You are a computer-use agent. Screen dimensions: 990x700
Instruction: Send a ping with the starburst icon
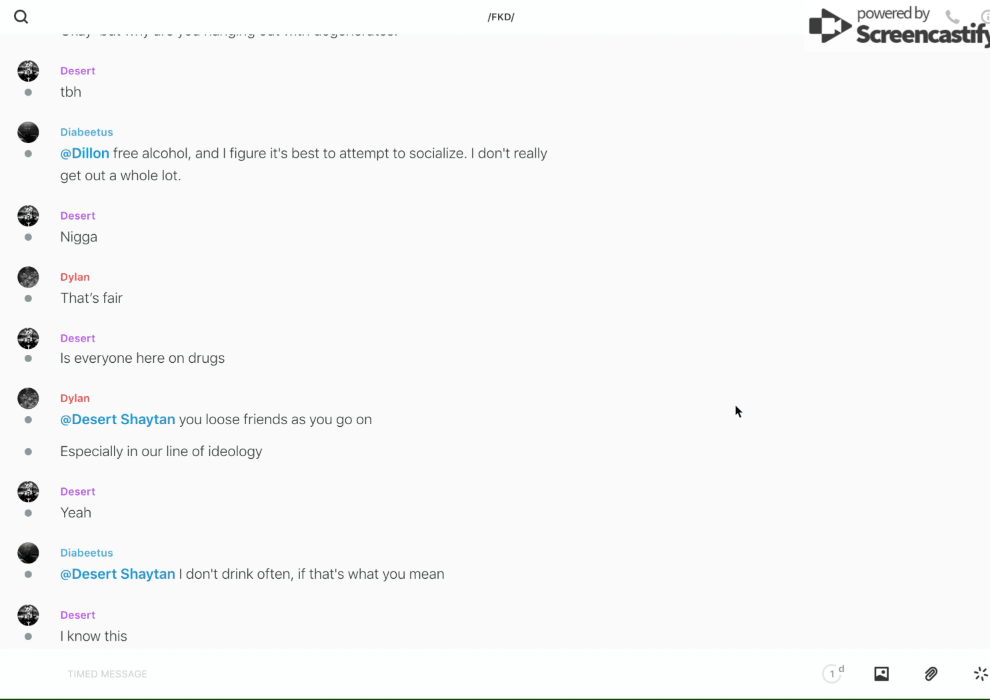(980, 674)
